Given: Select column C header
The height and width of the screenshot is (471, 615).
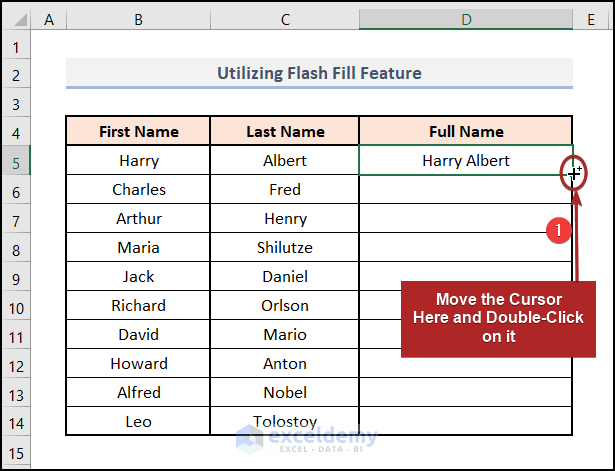Looking at the screenshot, I should point(285,19).
